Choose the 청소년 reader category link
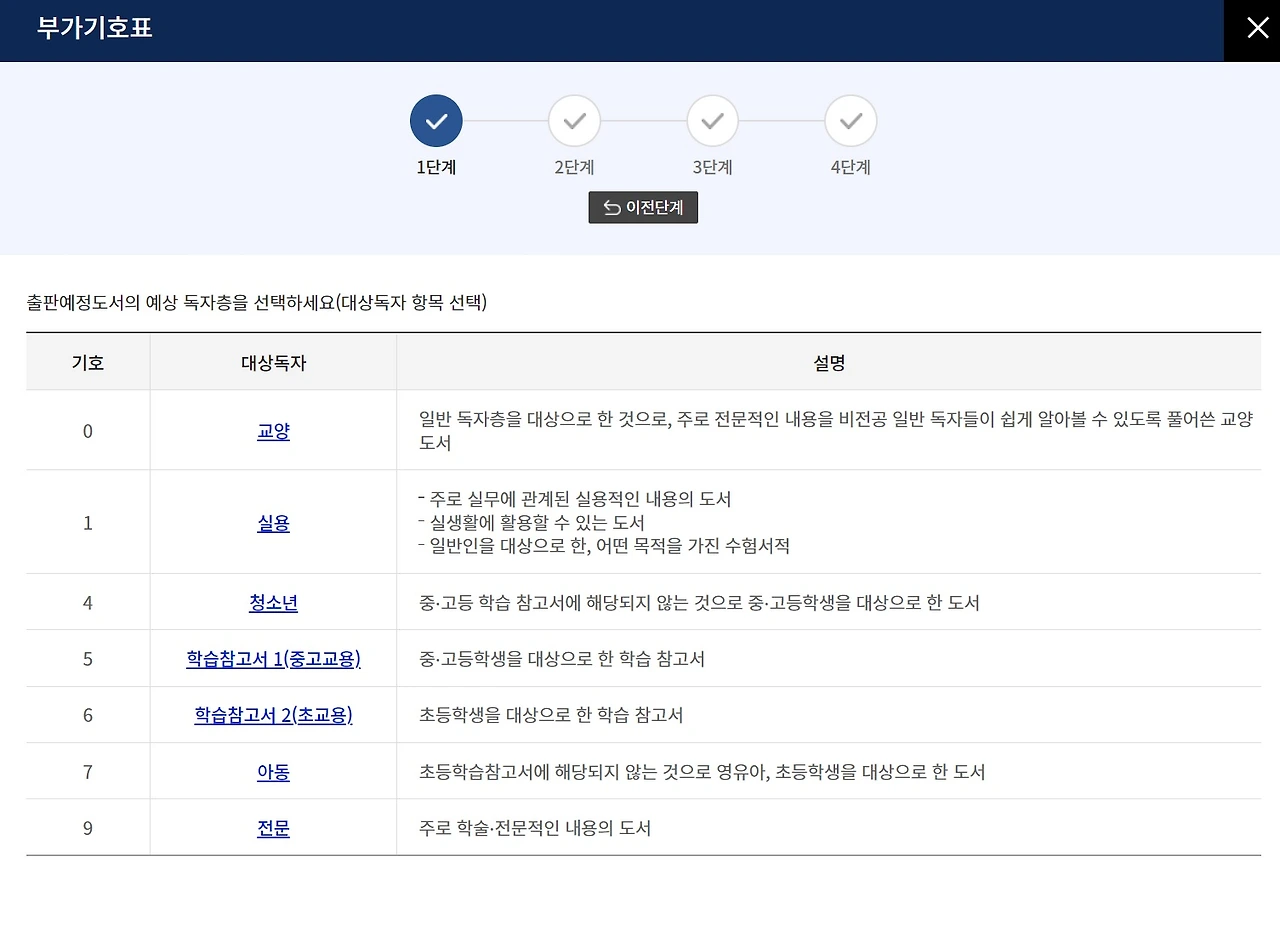Viewport: 1280px width, 948px height. [x=273, y=603]
